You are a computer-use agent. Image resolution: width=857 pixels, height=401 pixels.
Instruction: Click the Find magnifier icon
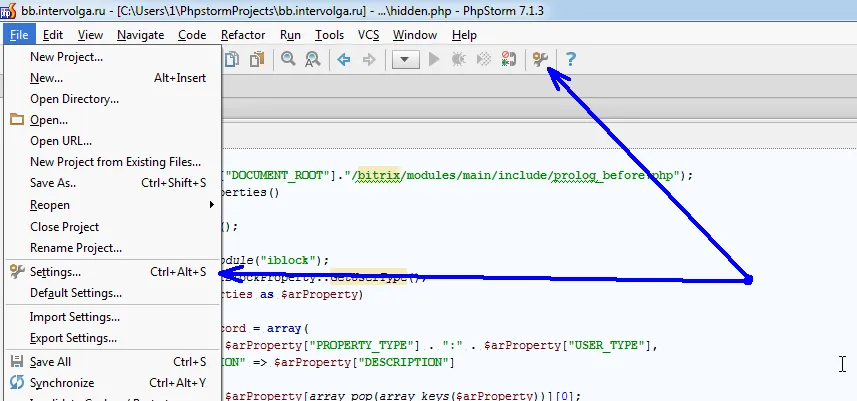(x=288, y=59)
